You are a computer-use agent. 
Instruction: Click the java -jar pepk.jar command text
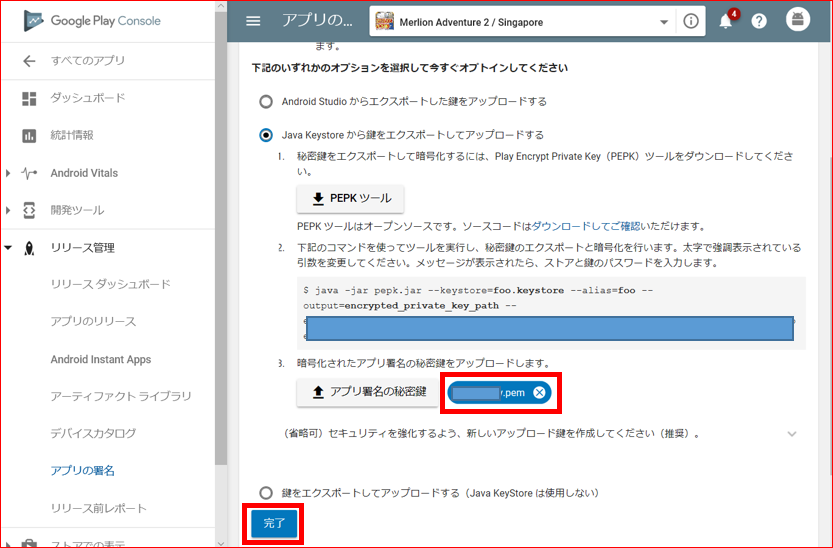[478, 298]
